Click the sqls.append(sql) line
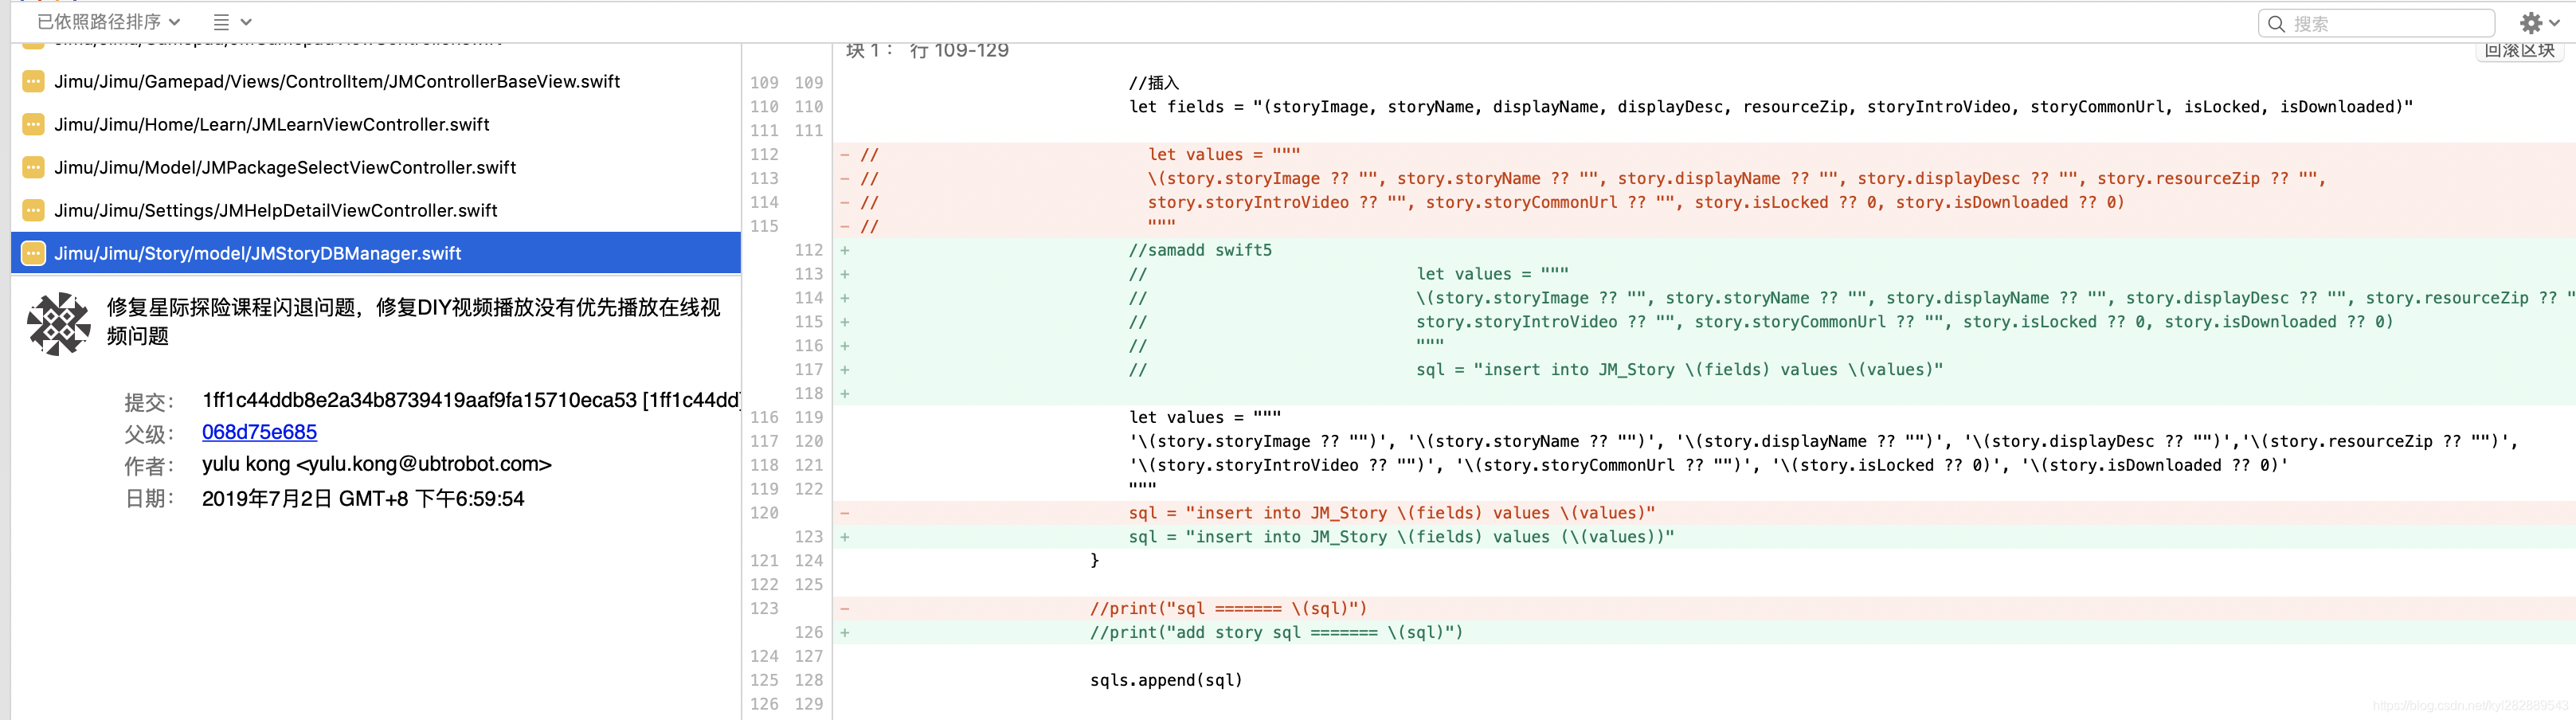Viewport: 2576px width, 720px height. pyautogui.click(x=1166, y=680)
